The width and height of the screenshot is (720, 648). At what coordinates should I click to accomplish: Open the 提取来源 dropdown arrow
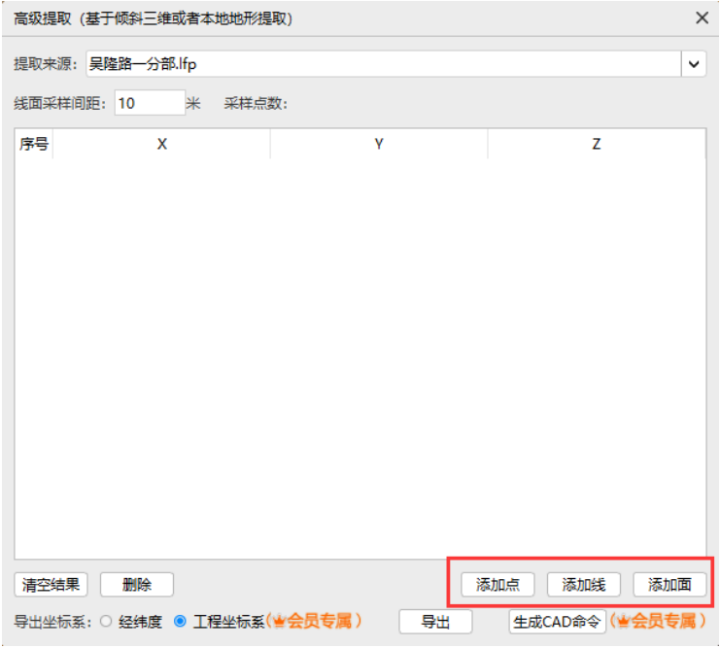coord(693,64)
